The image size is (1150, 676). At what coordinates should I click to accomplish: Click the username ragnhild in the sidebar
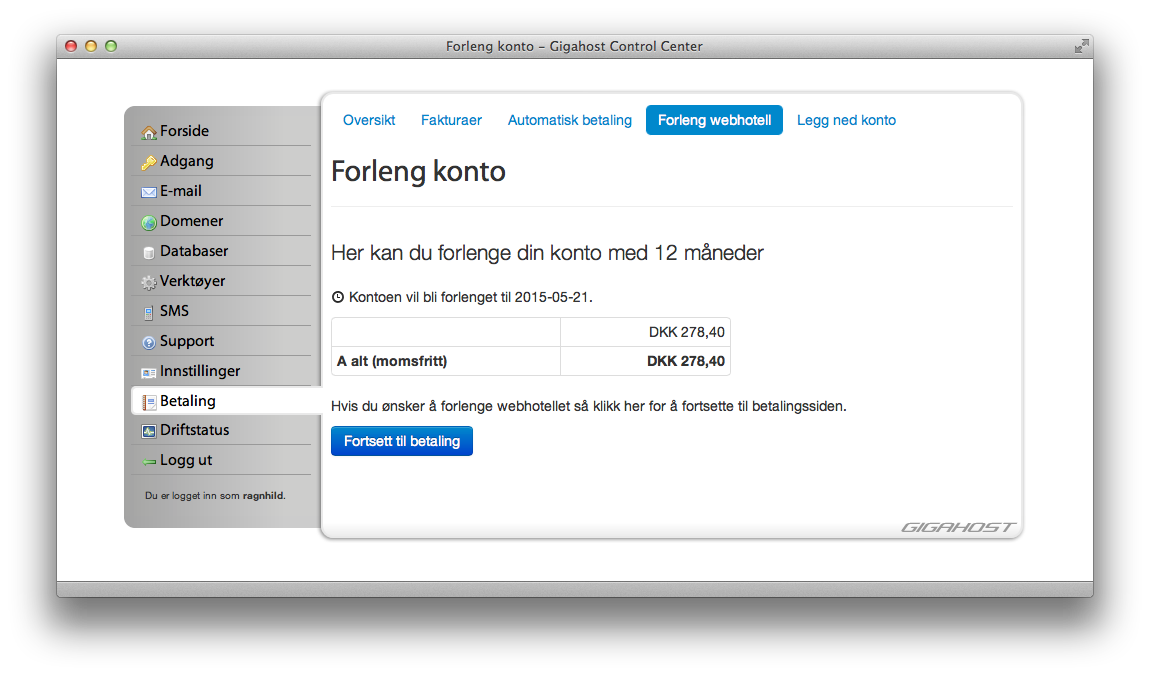click(x=263, y=496)
